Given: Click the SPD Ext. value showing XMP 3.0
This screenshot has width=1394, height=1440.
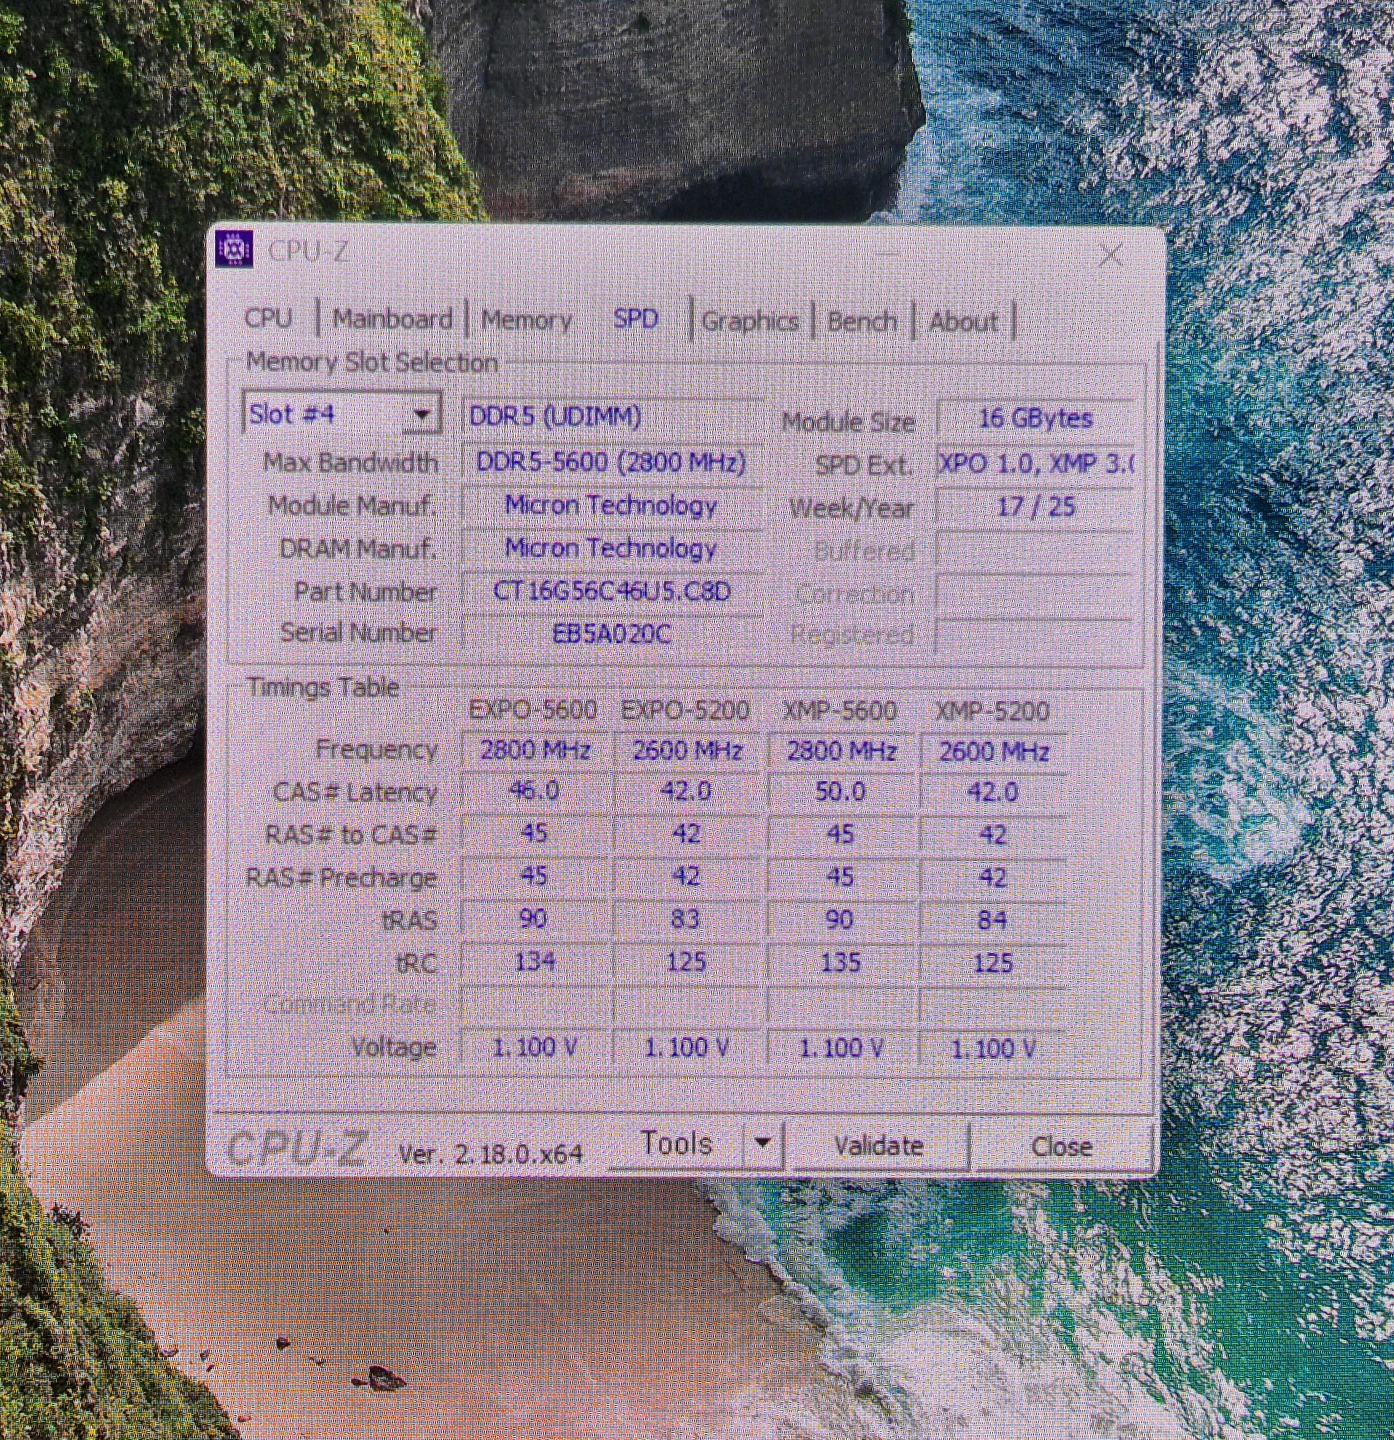Looking at the screenshot, I should (1035, 464).
